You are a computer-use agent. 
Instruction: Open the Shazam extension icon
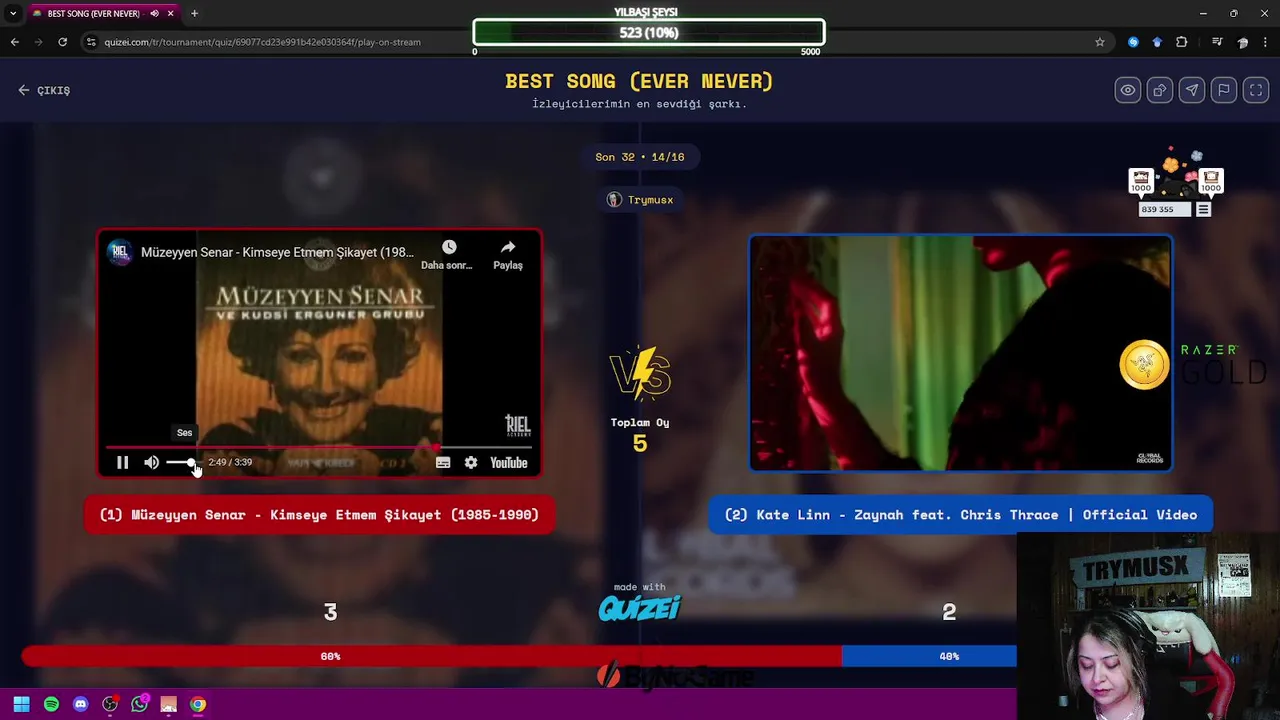coord(1133,42)
